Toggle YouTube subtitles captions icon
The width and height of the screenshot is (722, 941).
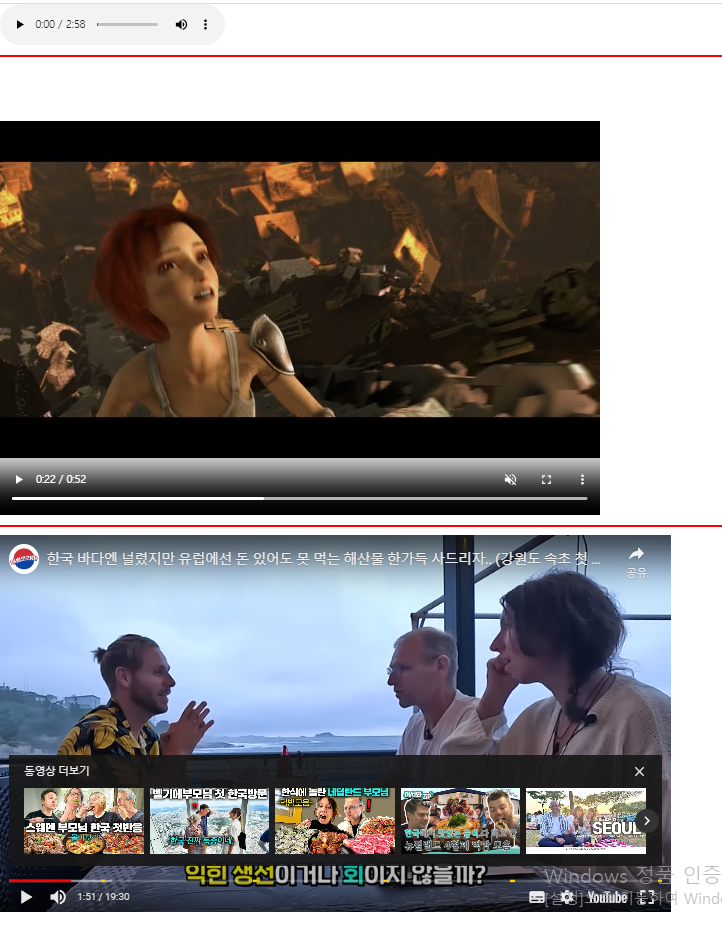(537, 897)
